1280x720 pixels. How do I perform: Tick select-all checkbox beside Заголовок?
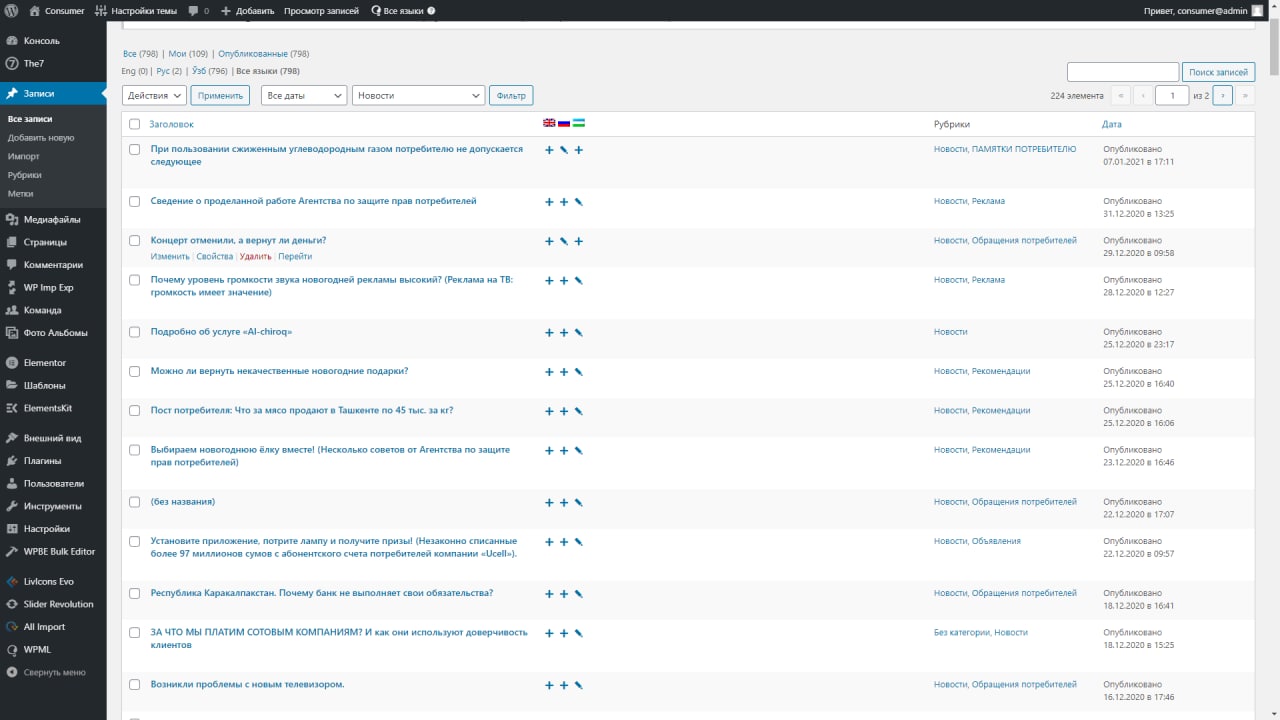tap(135, 124)
